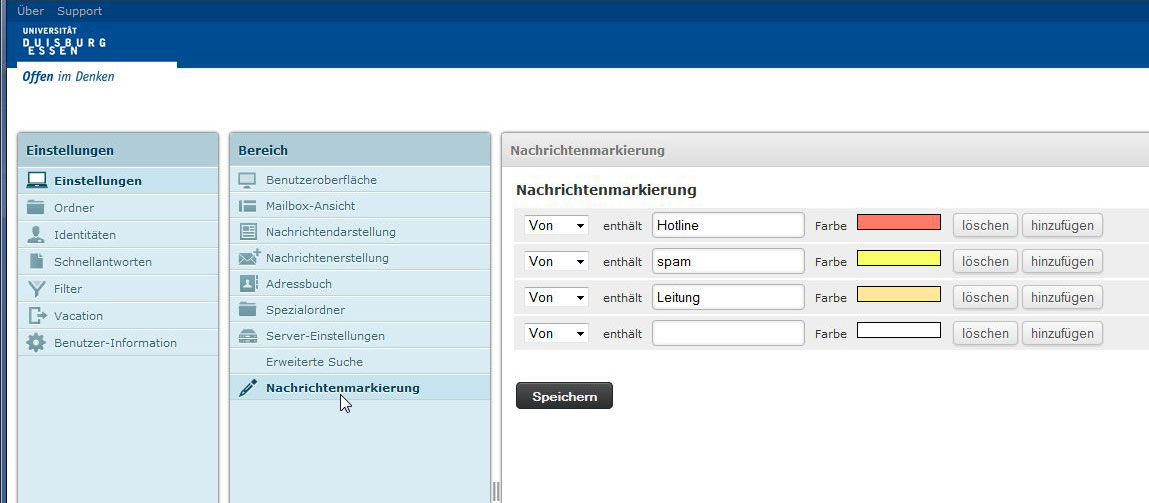Click the yellow color swatch for spam

coord(898,258)
